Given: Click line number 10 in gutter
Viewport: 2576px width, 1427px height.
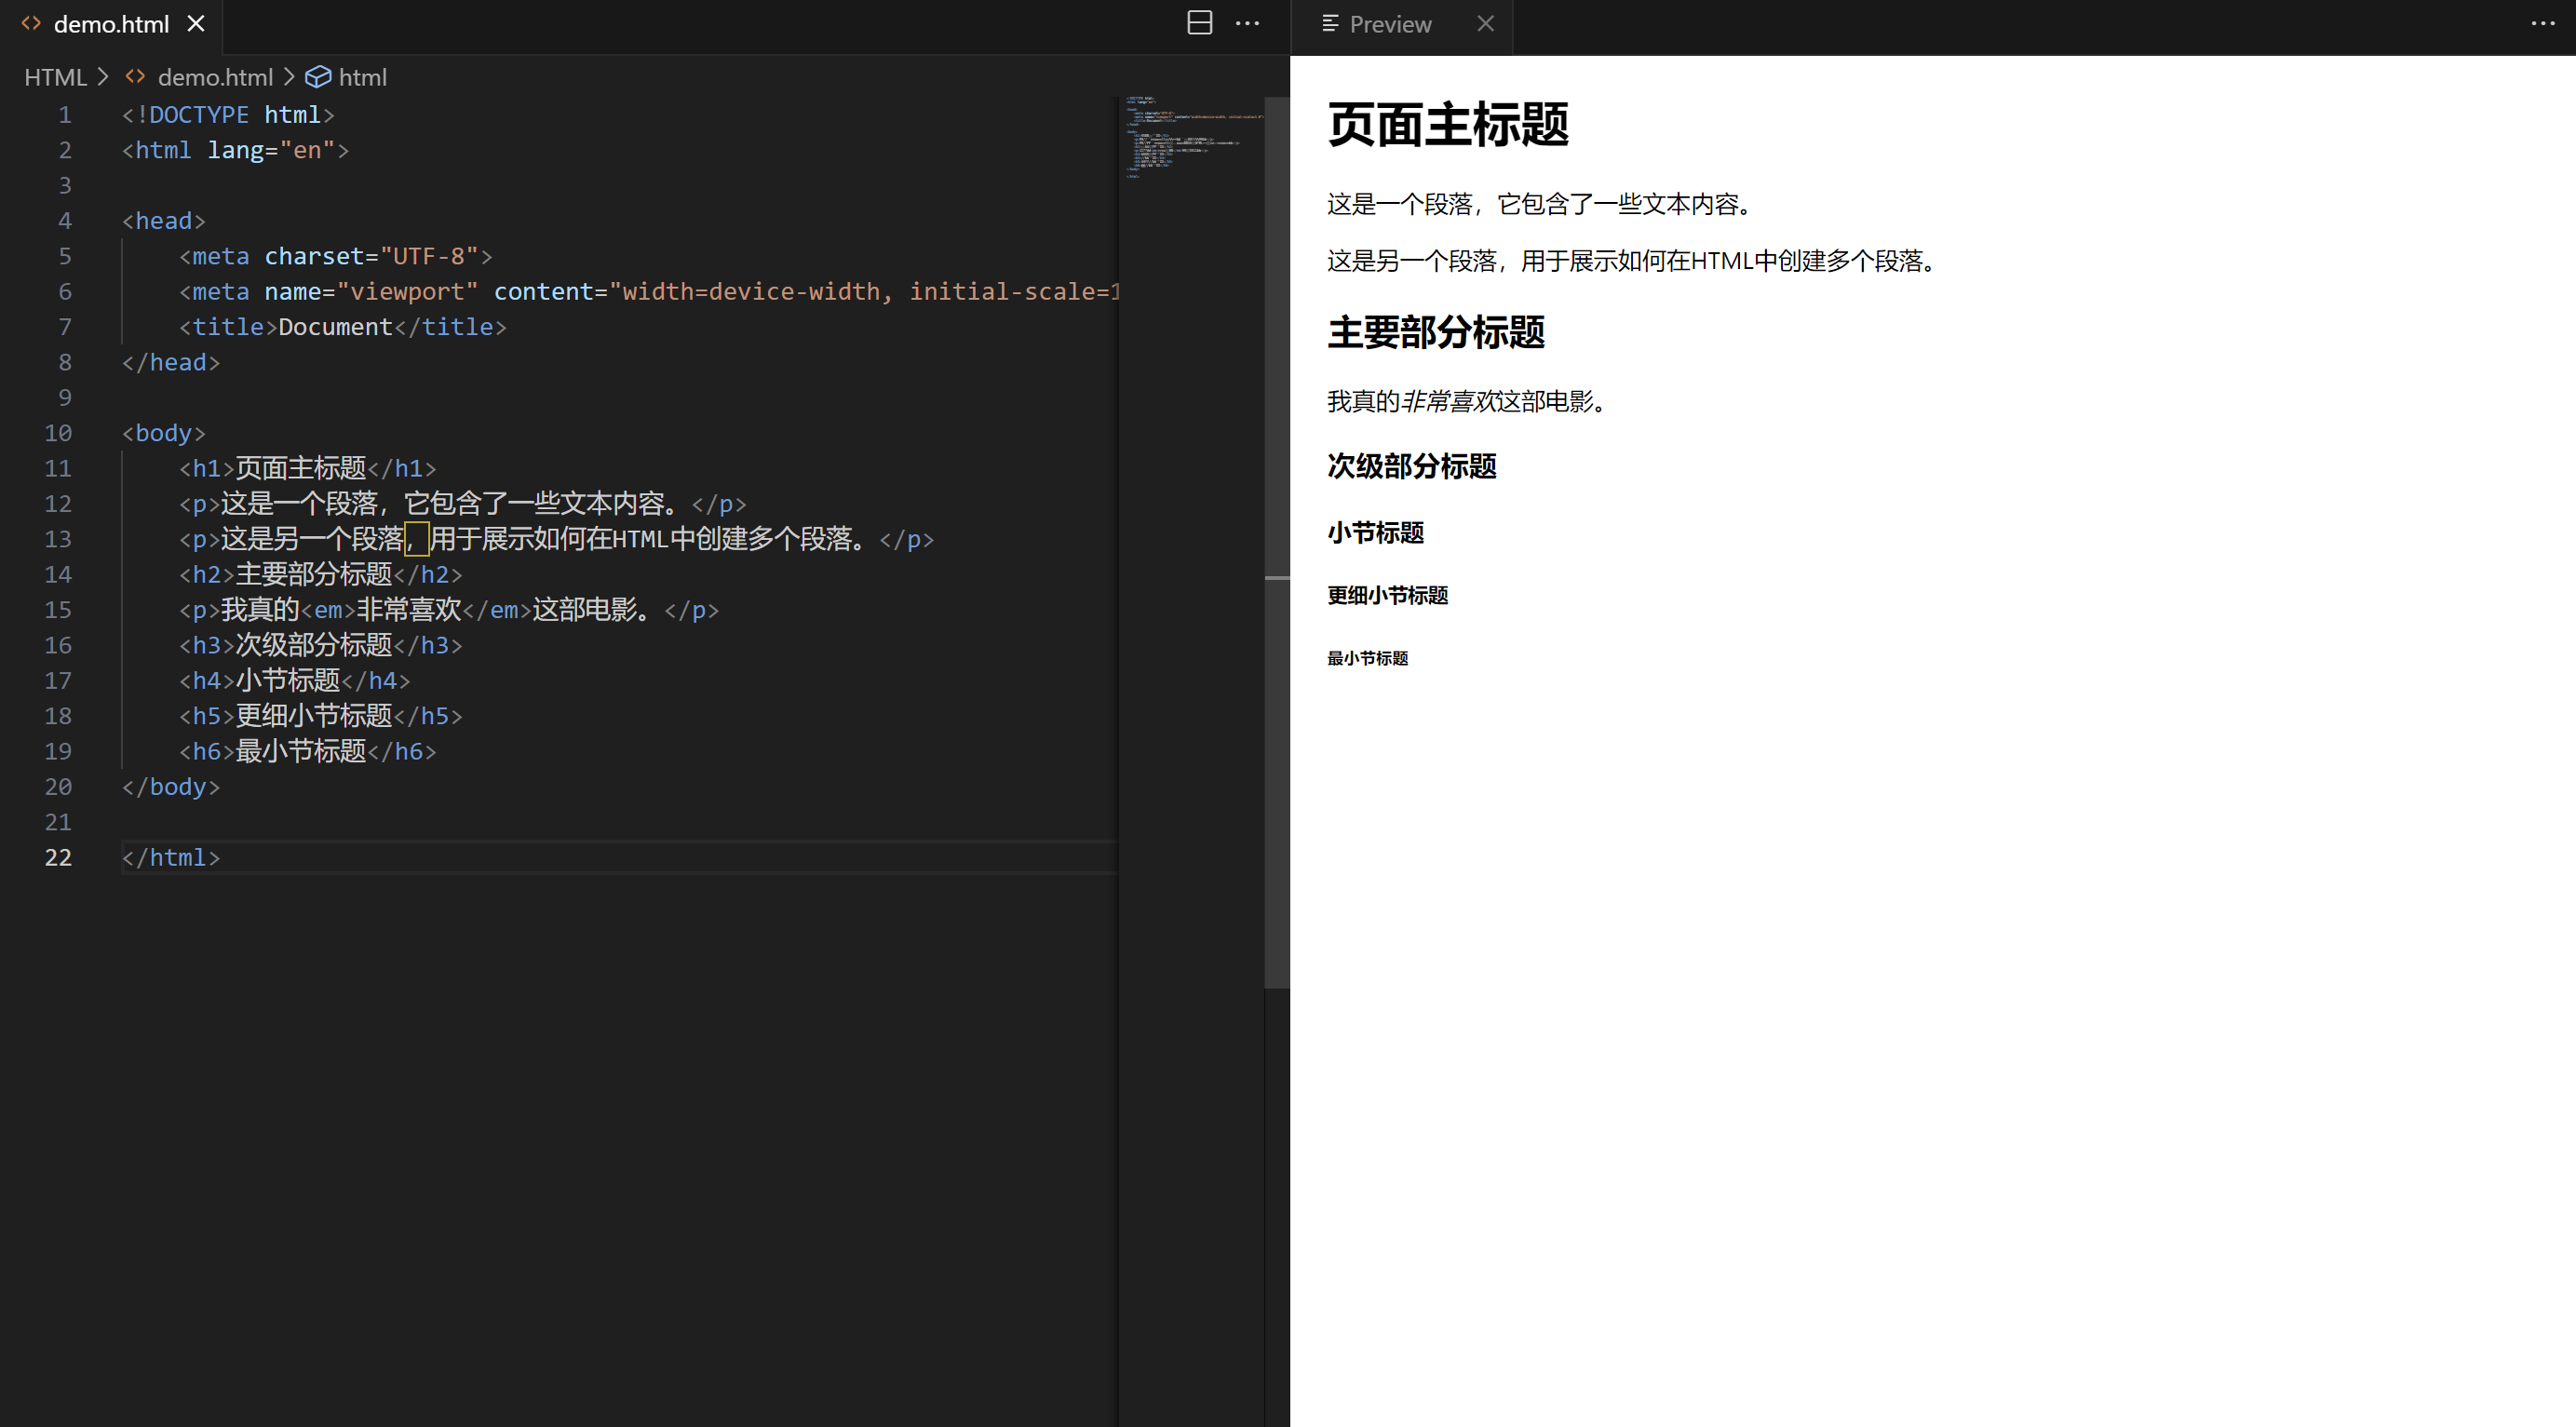Looking at the screenshot, I should 58,433.
